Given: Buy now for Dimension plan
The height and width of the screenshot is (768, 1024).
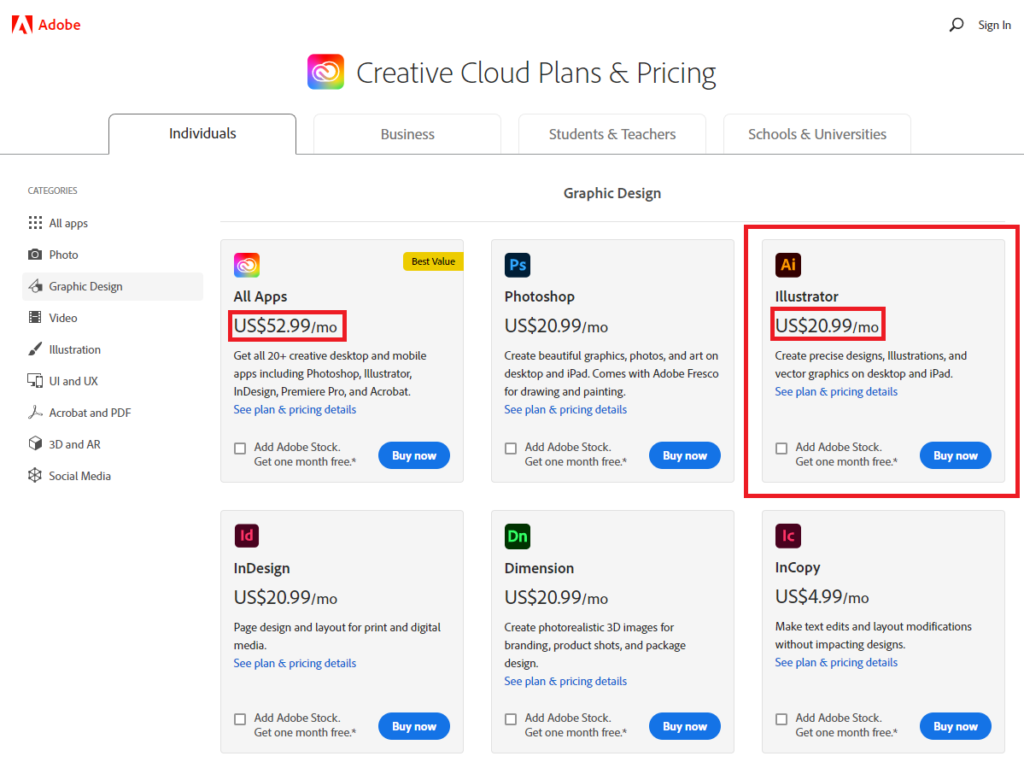Looking at the screenshot, I should [684, 726].
